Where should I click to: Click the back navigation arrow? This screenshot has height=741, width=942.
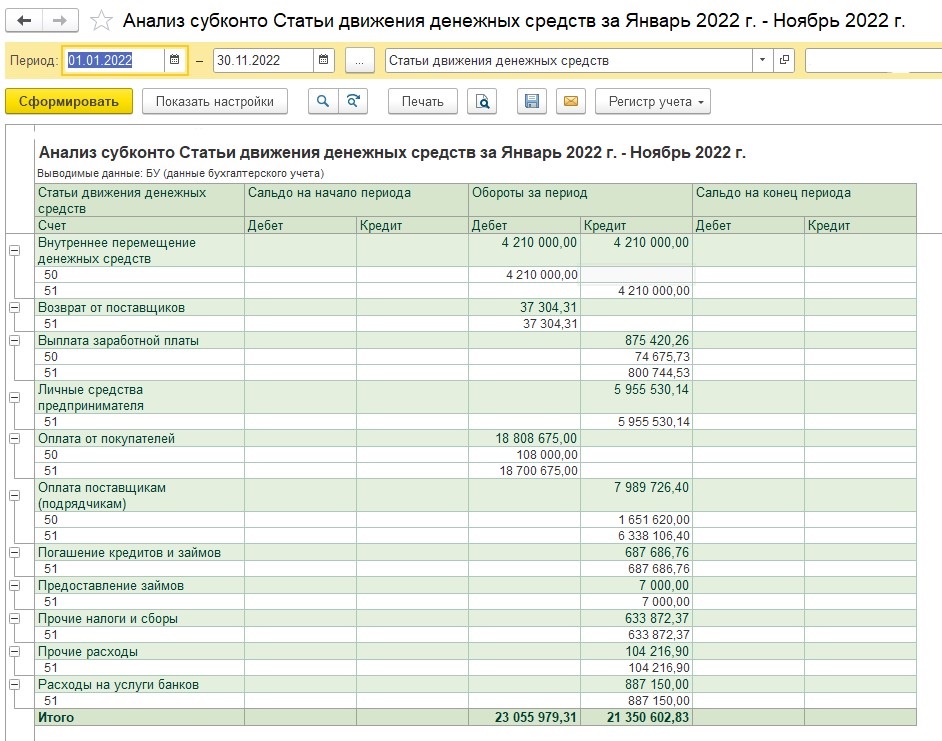point(24,21)
